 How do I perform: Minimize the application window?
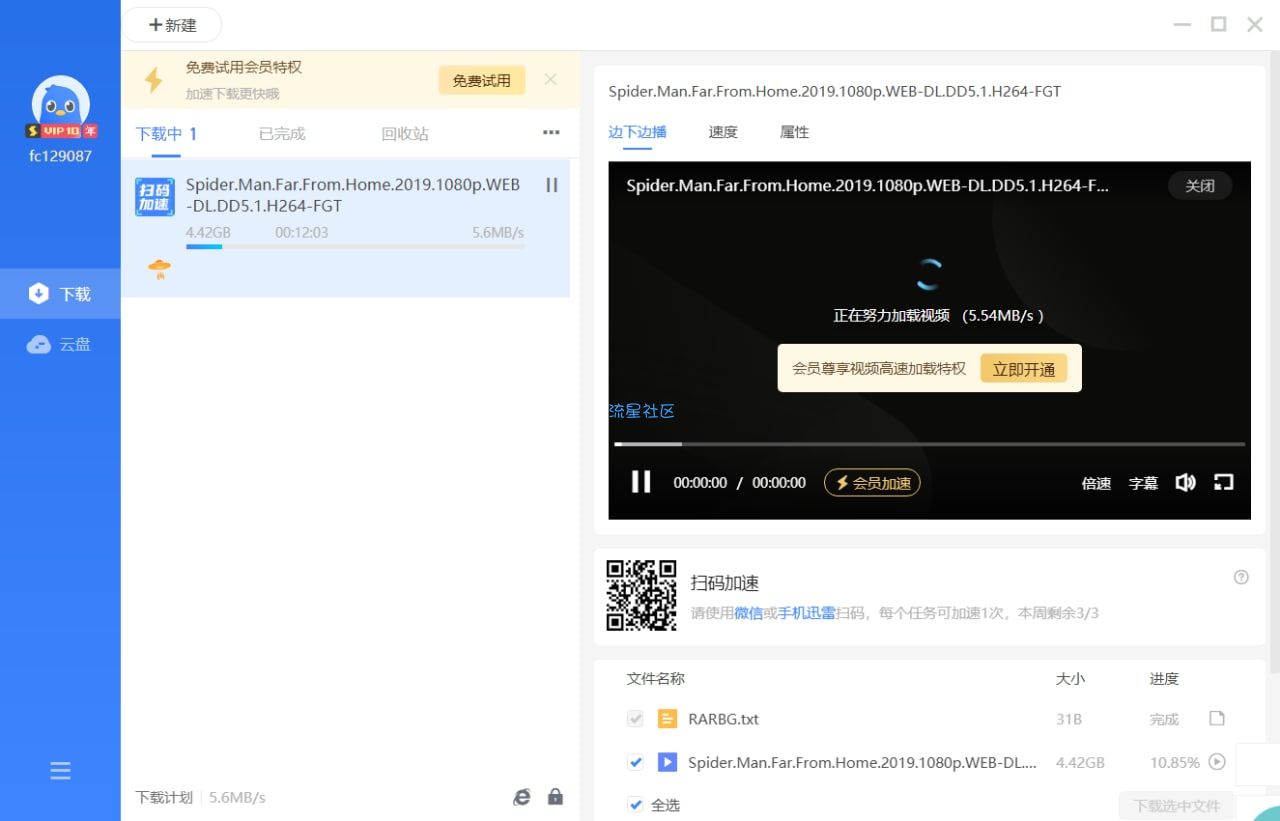1182,25
